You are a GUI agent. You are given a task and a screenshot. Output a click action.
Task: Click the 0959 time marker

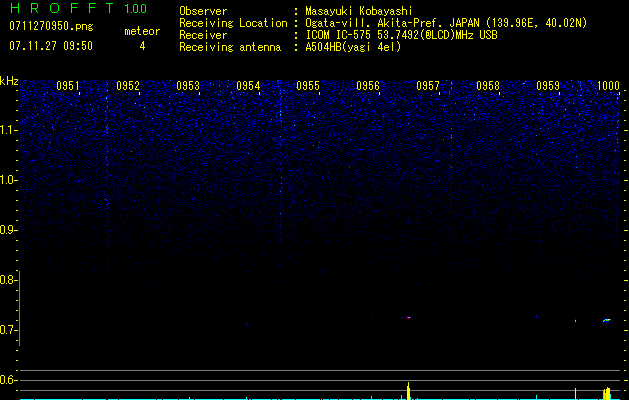click(x=548, y=86)
